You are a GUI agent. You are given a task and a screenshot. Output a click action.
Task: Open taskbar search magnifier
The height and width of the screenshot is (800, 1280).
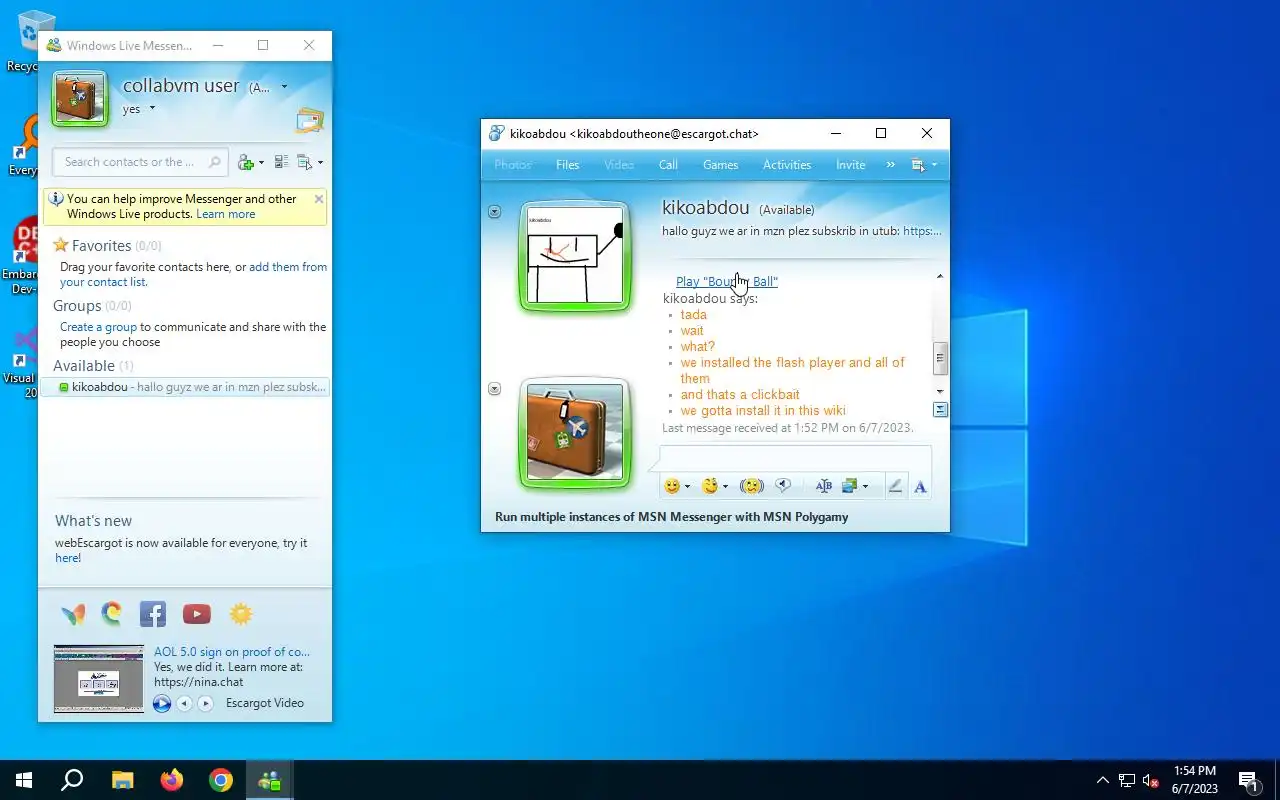[x=72, y=780]
